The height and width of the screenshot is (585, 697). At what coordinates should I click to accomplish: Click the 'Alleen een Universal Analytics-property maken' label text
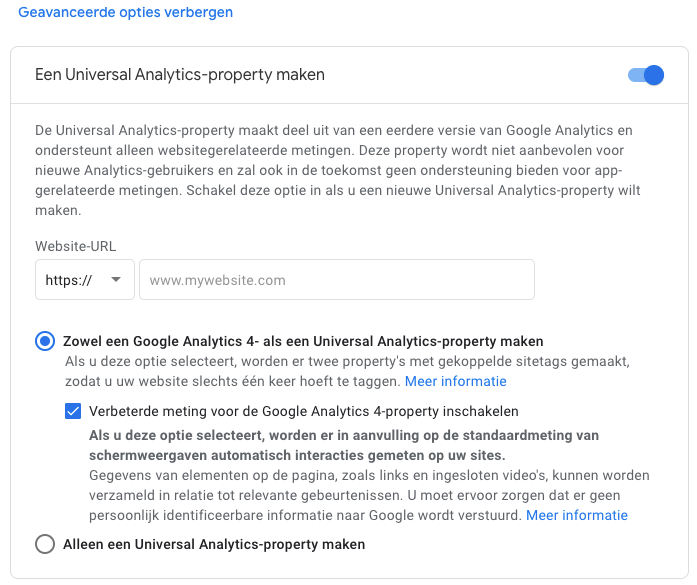pyautogui.click(x=214, y=544)
